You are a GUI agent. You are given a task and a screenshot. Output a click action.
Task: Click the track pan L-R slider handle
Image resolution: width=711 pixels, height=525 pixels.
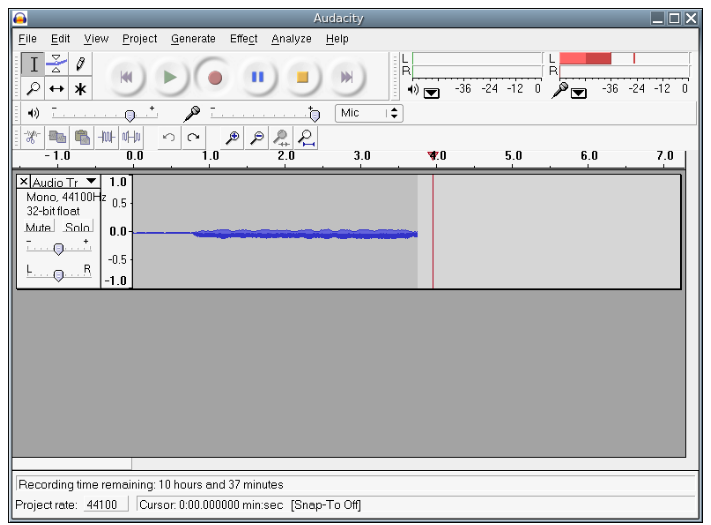point(58,275)
